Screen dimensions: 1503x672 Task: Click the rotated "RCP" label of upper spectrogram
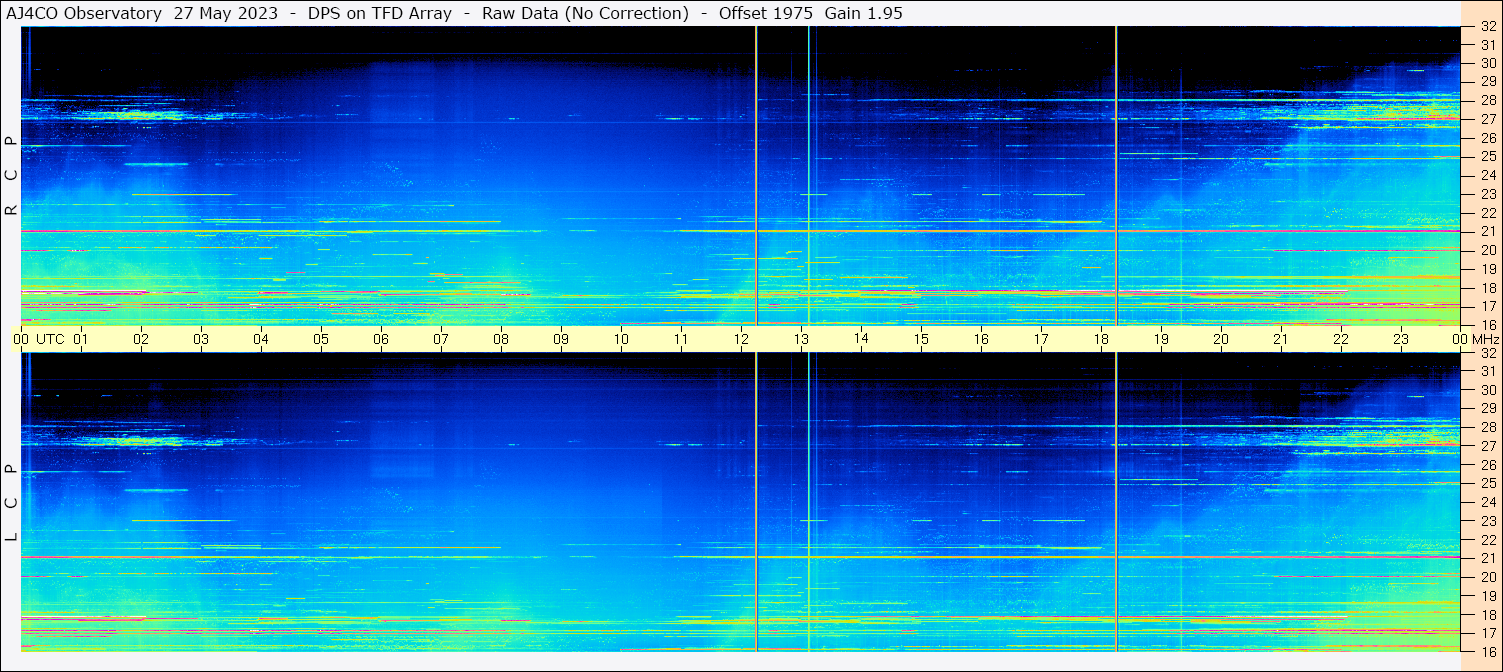pyautogui.click(x=11, y=175)
